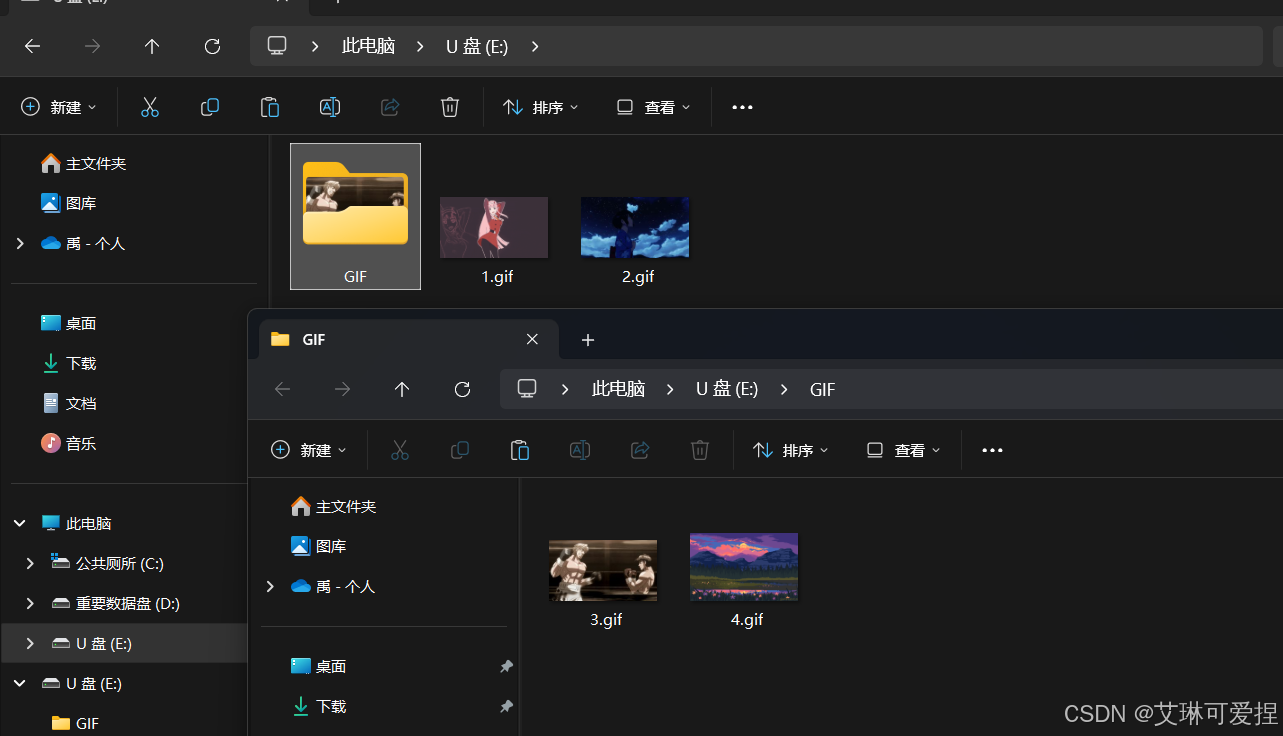Open the 排序 dropdown
This screenshot has width=1283, height=736.
(541, 107)
